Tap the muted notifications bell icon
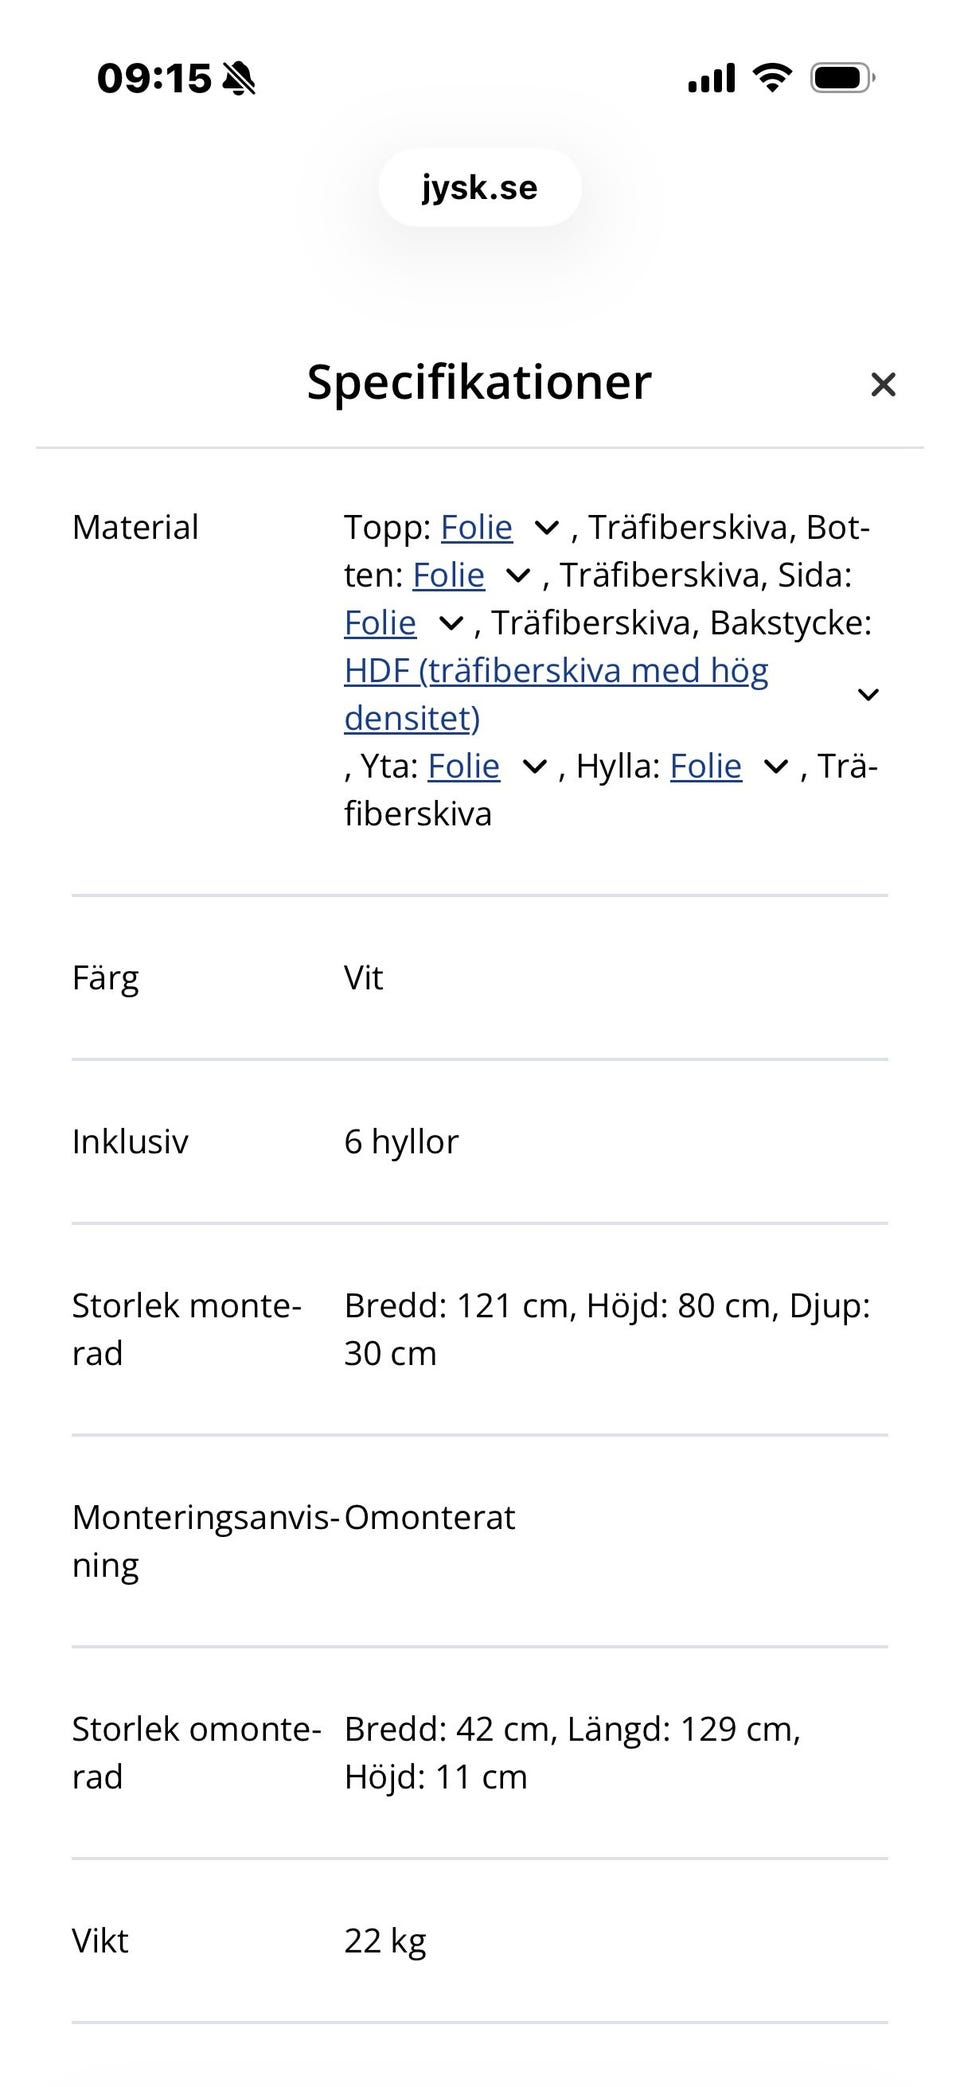Viewport: 960px width, 2087px height. click(240, 77)
